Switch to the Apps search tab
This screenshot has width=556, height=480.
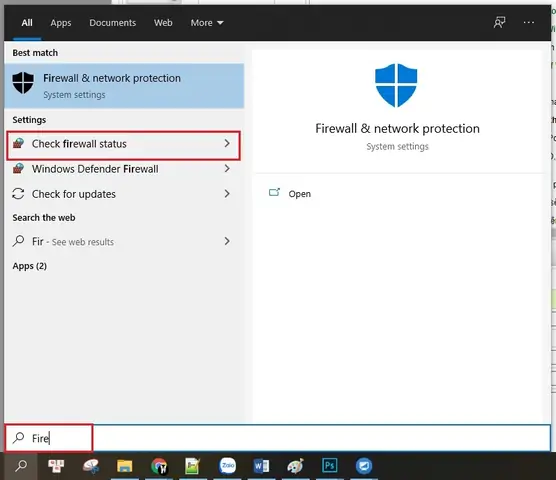tap(61, 23)
